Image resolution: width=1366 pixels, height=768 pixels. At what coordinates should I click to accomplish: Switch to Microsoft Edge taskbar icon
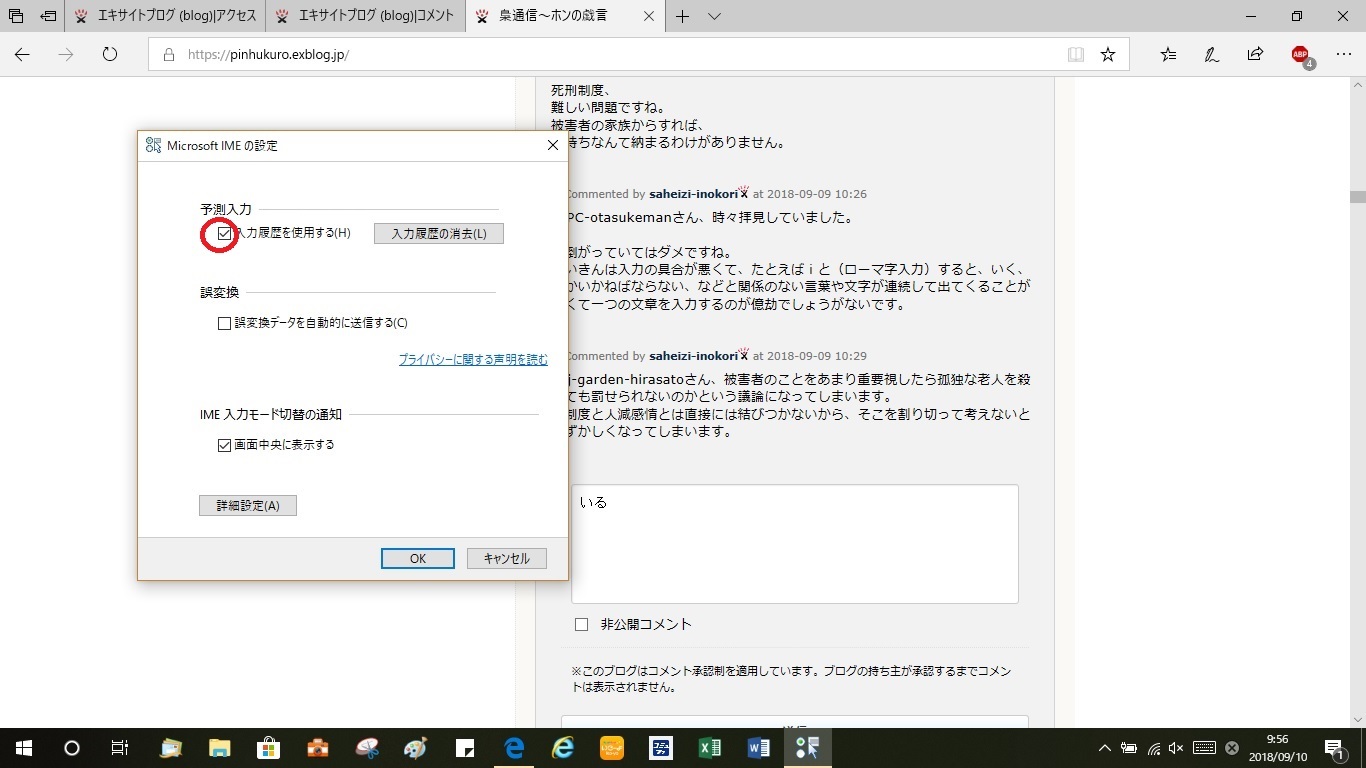click(514, 748)
